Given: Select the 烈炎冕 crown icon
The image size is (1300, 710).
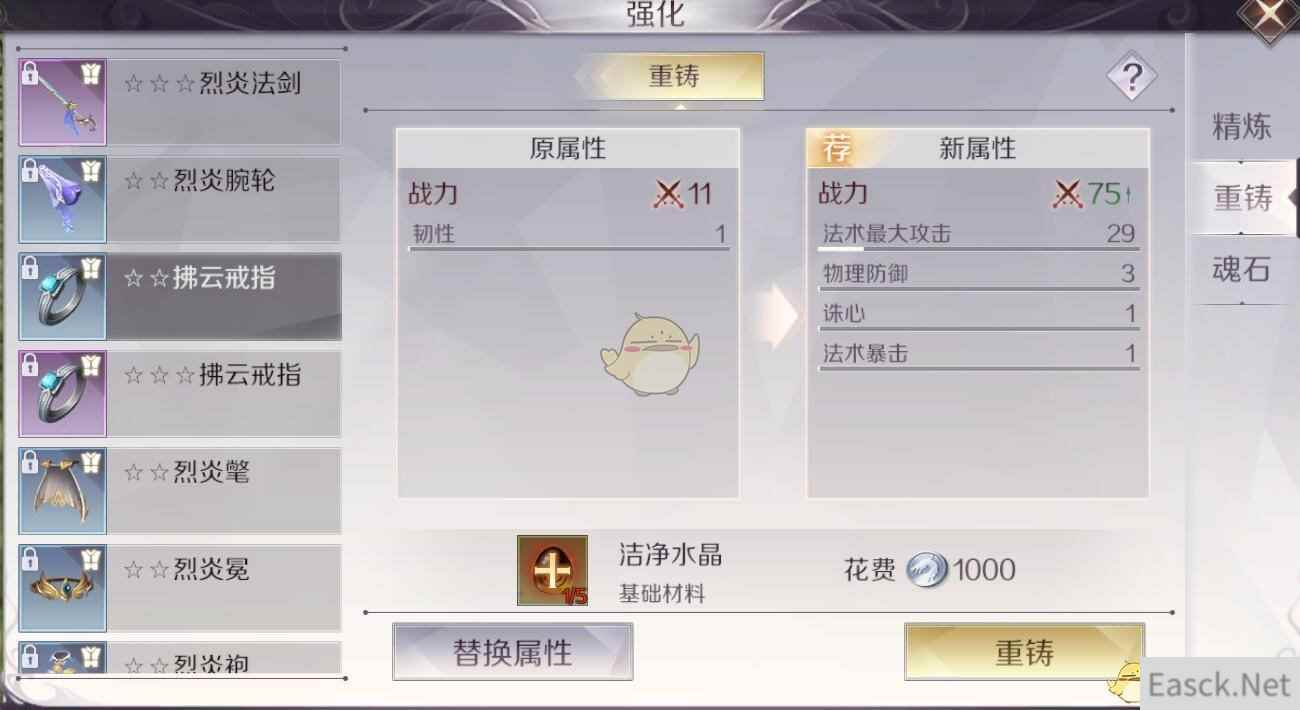Looking at the screenshot, I should 63,588.
